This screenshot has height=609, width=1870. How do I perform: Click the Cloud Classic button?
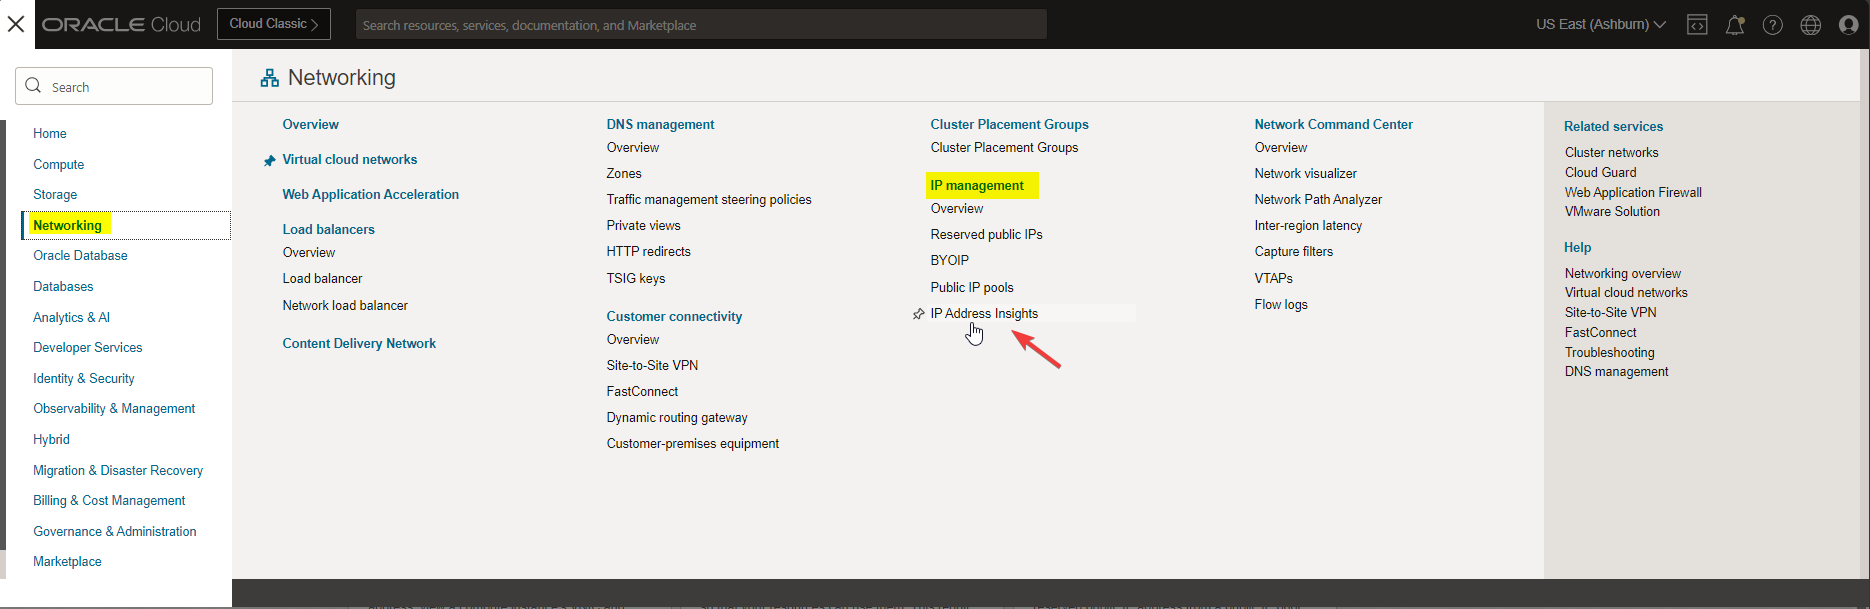[273, 24]
